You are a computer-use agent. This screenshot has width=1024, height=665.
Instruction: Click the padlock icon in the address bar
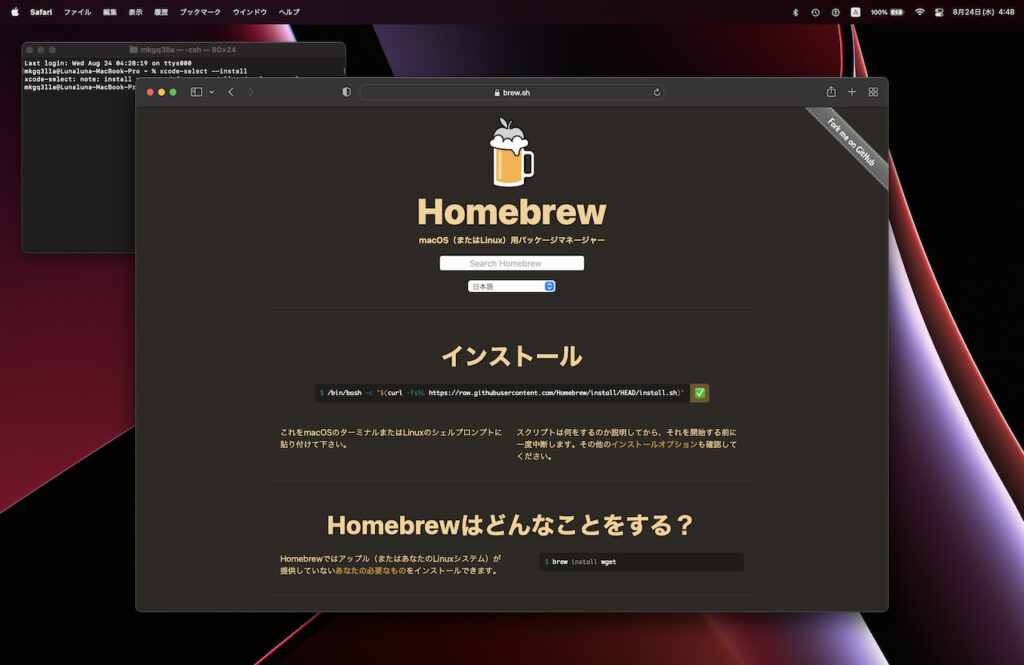pyautogui.click(x=497, y=93)
